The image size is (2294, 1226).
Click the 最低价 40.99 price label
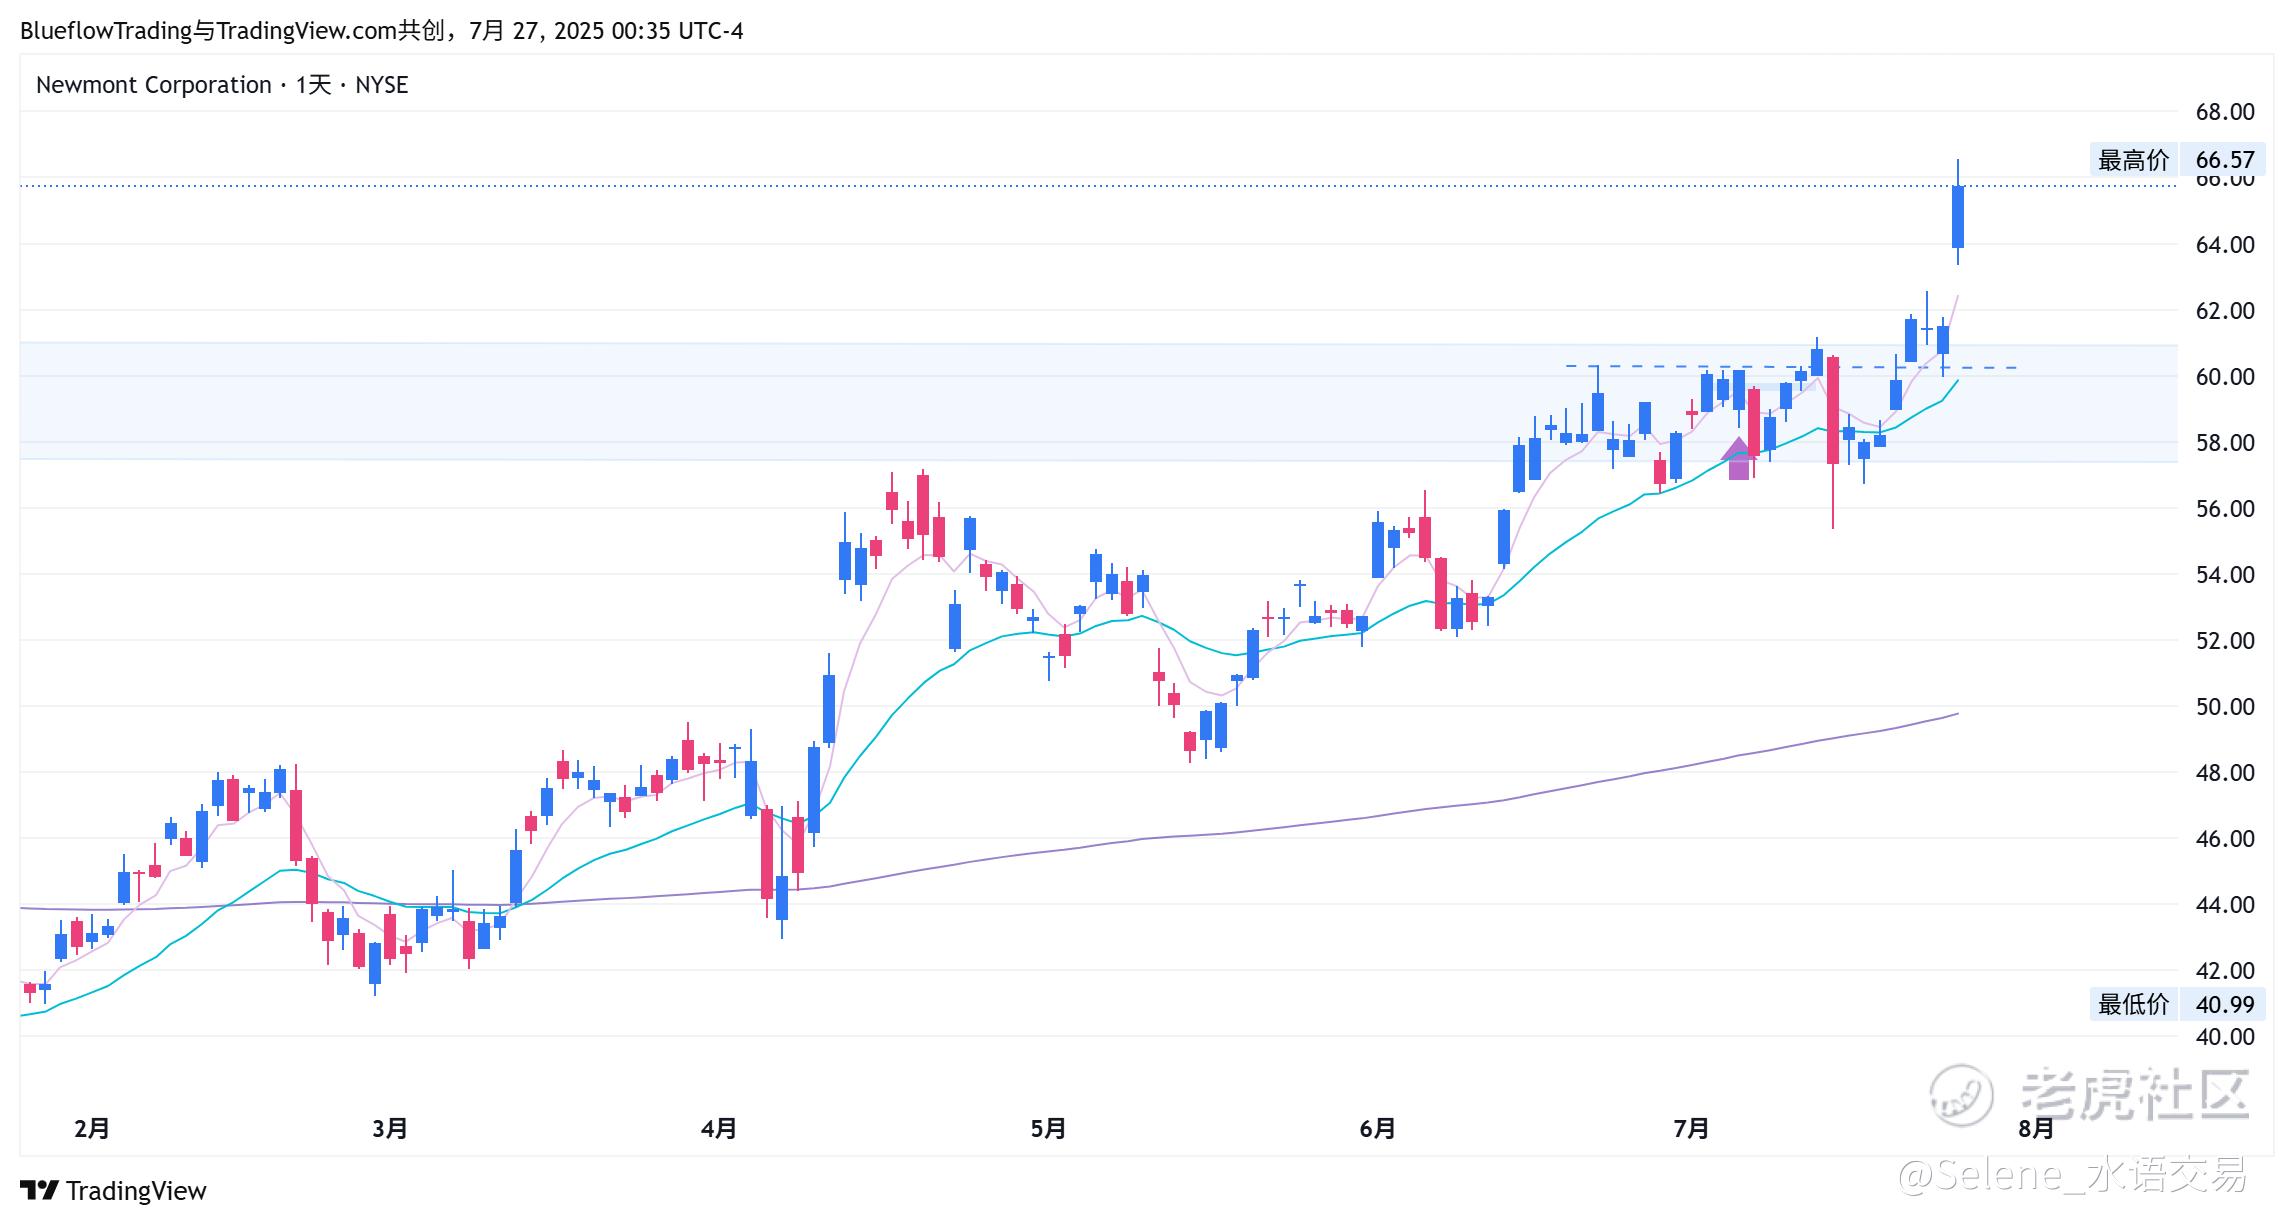tap(2177, 1004)
